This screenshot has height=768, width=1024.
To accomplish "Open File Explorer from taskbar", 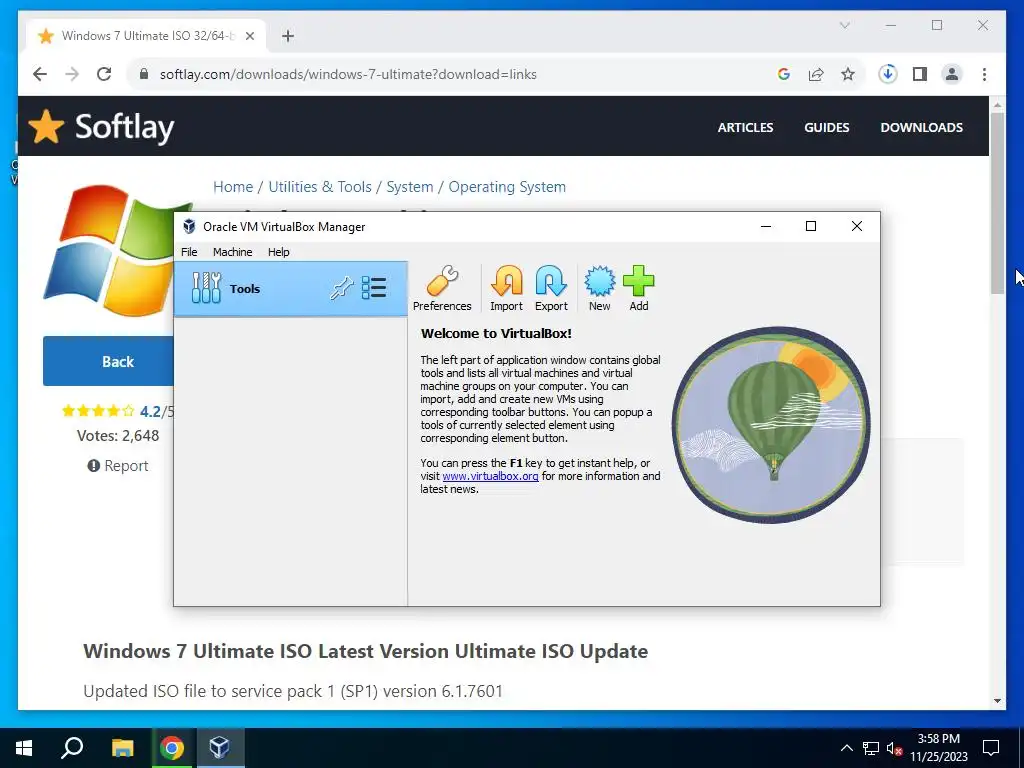I will coord(122,748).
